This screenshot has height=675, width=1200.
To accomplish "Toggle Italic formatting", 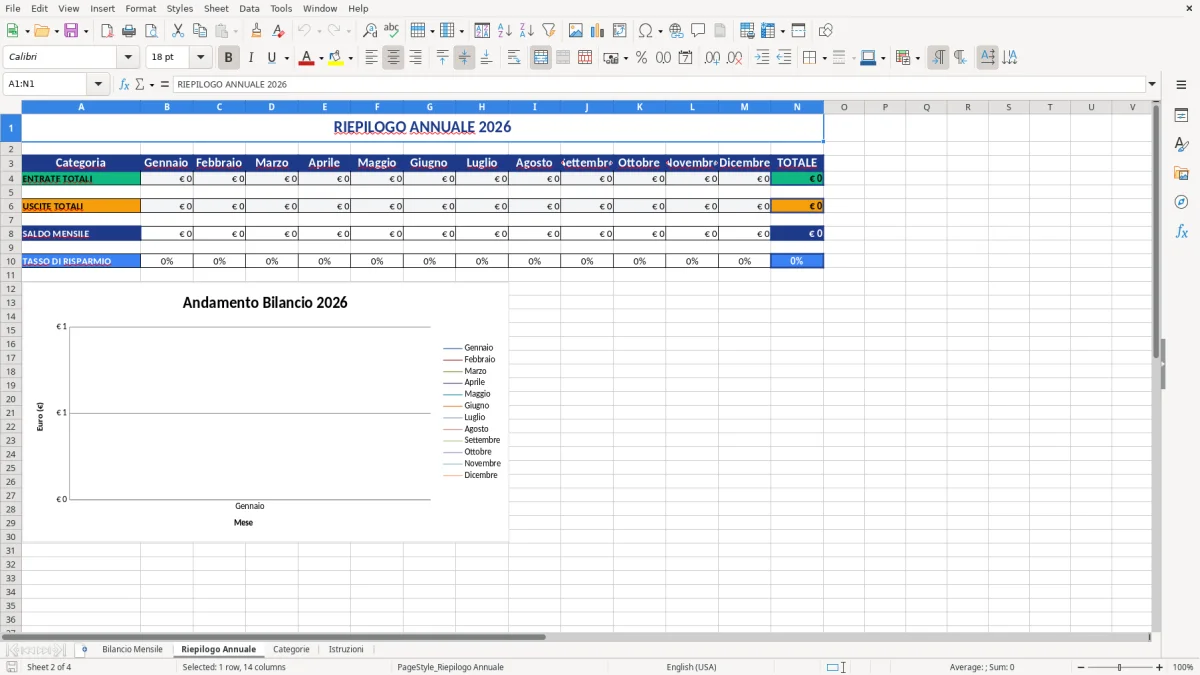I will point(250,58).
